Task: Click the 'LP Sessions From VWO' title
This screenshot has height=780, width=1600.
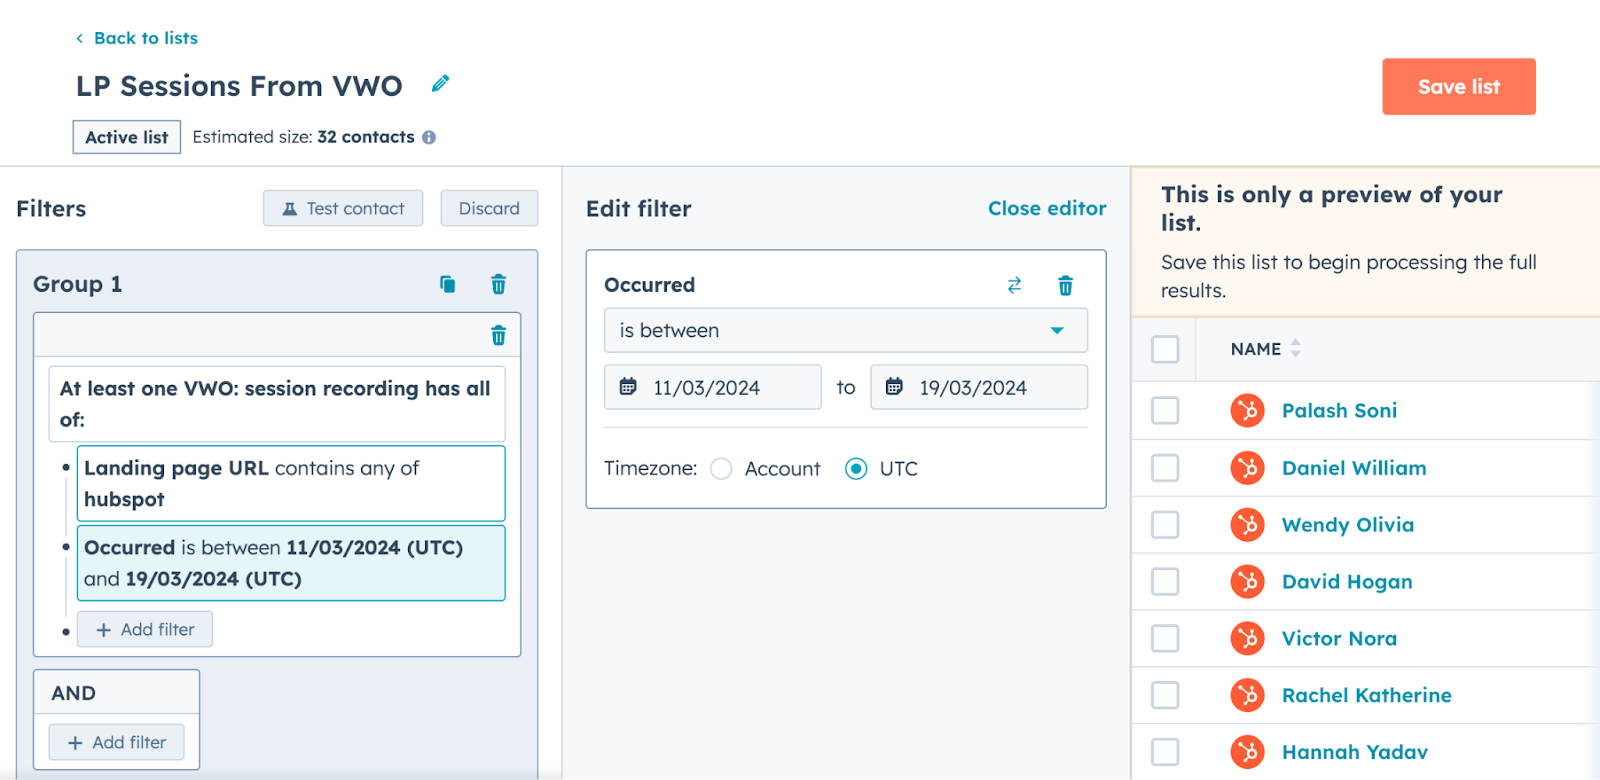Action: 239,86
